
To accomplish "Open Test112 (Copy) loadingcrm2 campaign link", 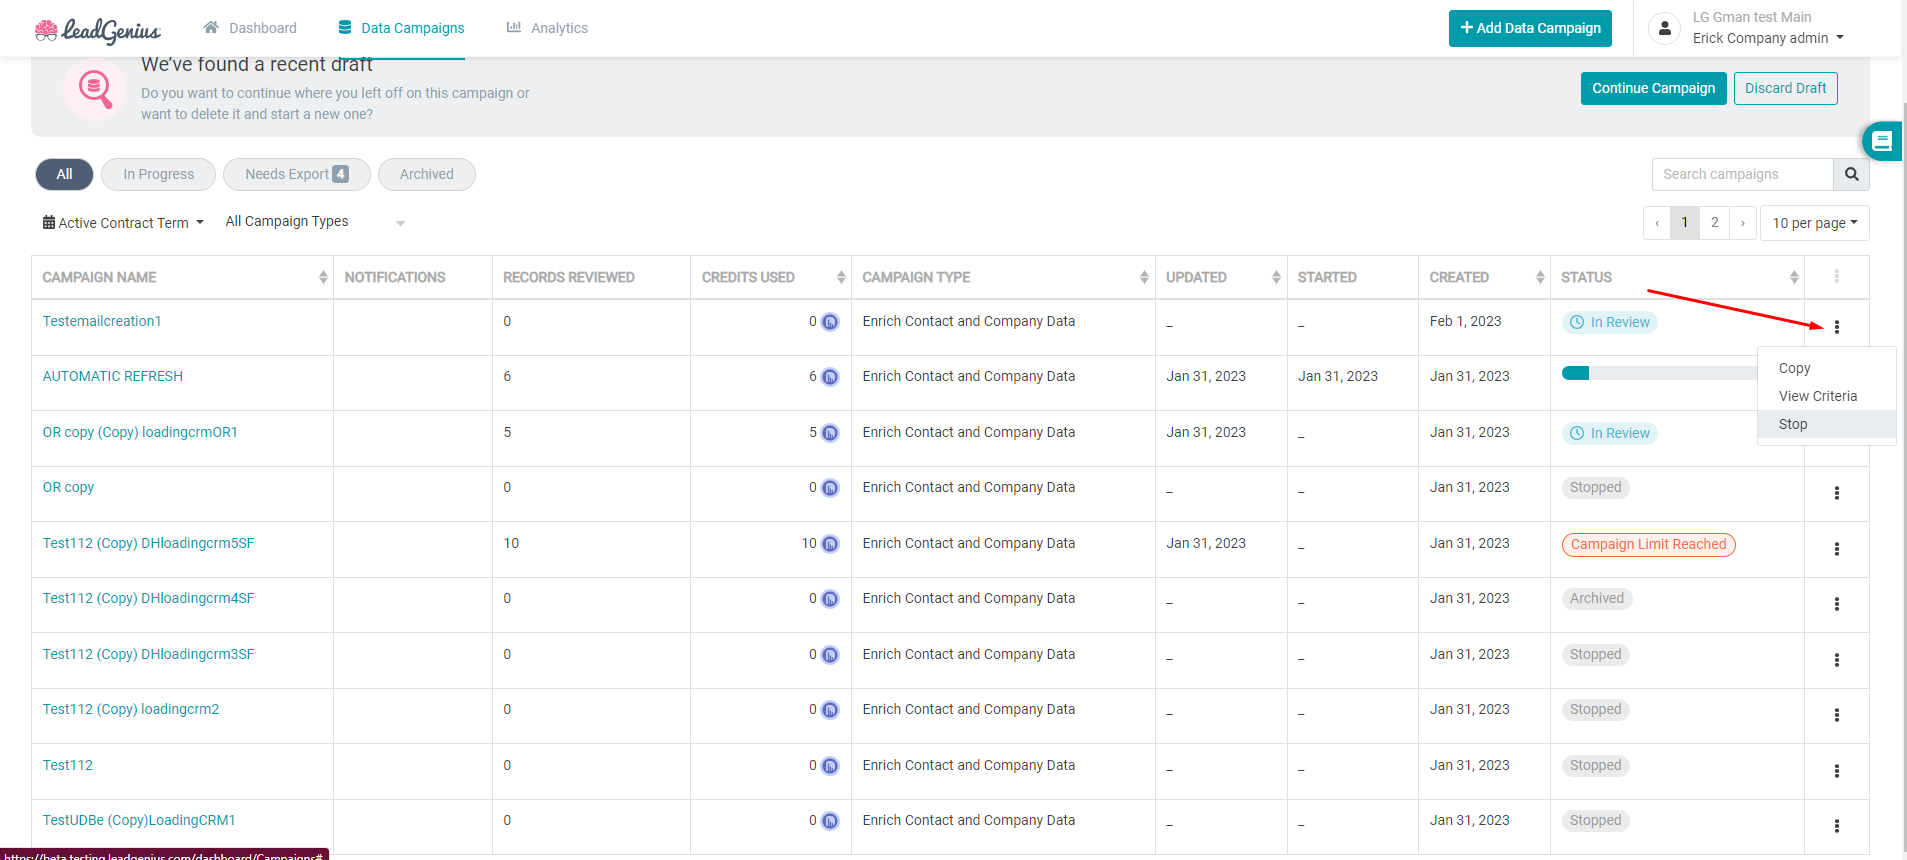I will (131, 709).
